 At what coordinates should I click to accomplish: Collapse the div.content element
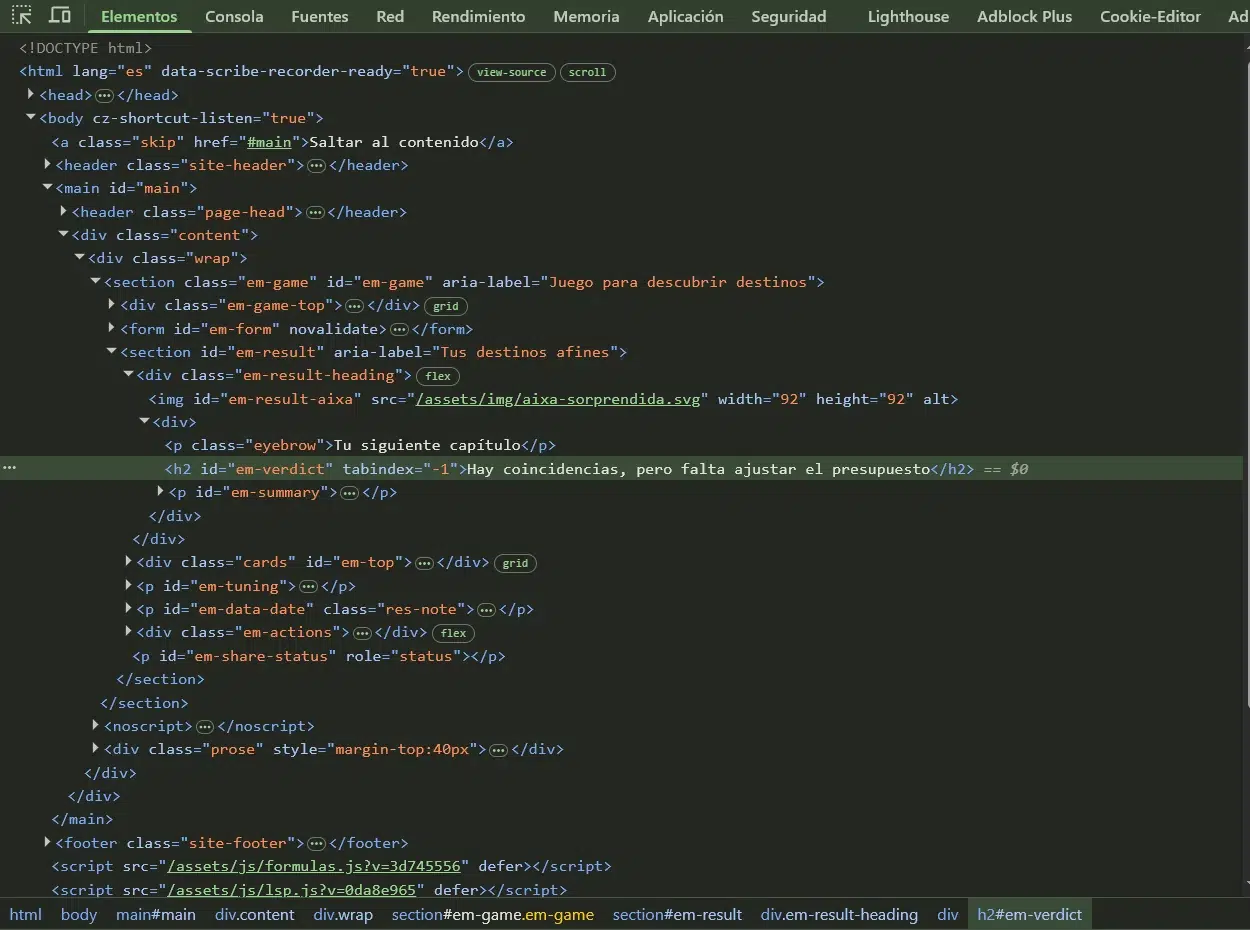coord(63,234)
